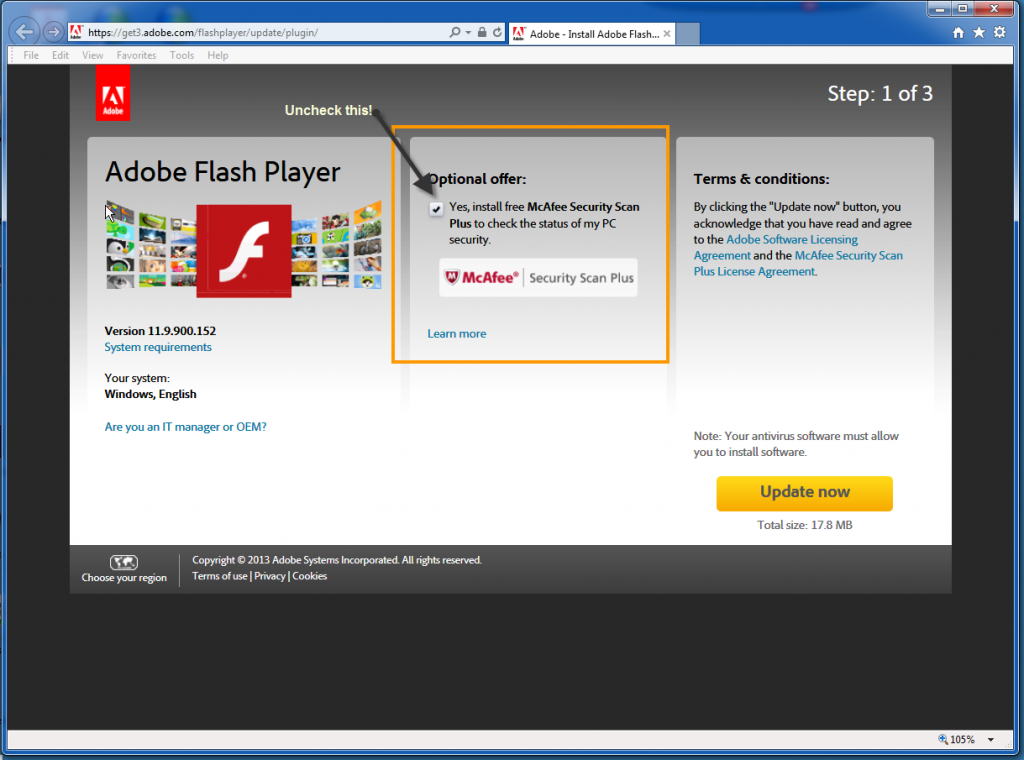Click the zoom magnifier icon in status bar

coord(943,739)
